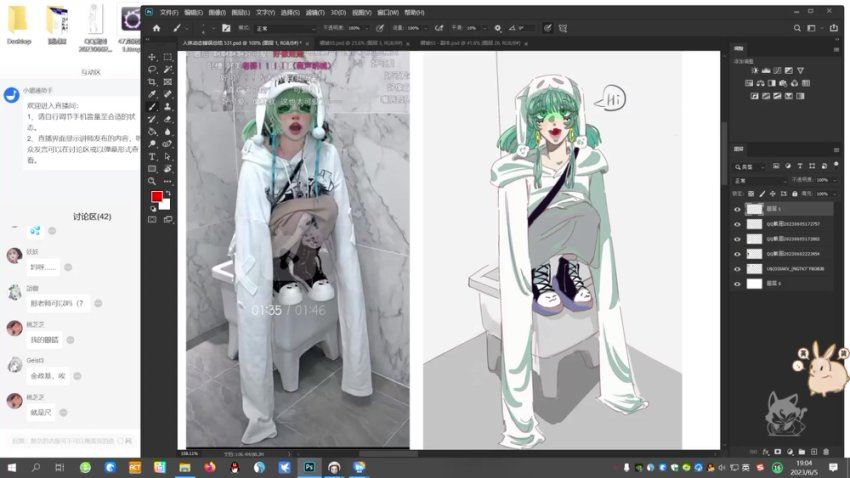Open the layers panel menu icon
This screenshot has height=478, width=850.
point(836,149)
